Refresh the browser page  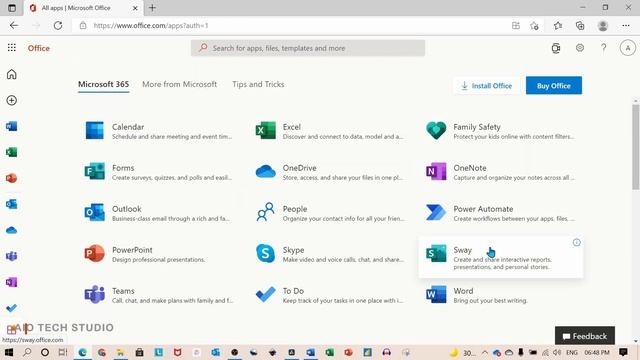(58, 26)
